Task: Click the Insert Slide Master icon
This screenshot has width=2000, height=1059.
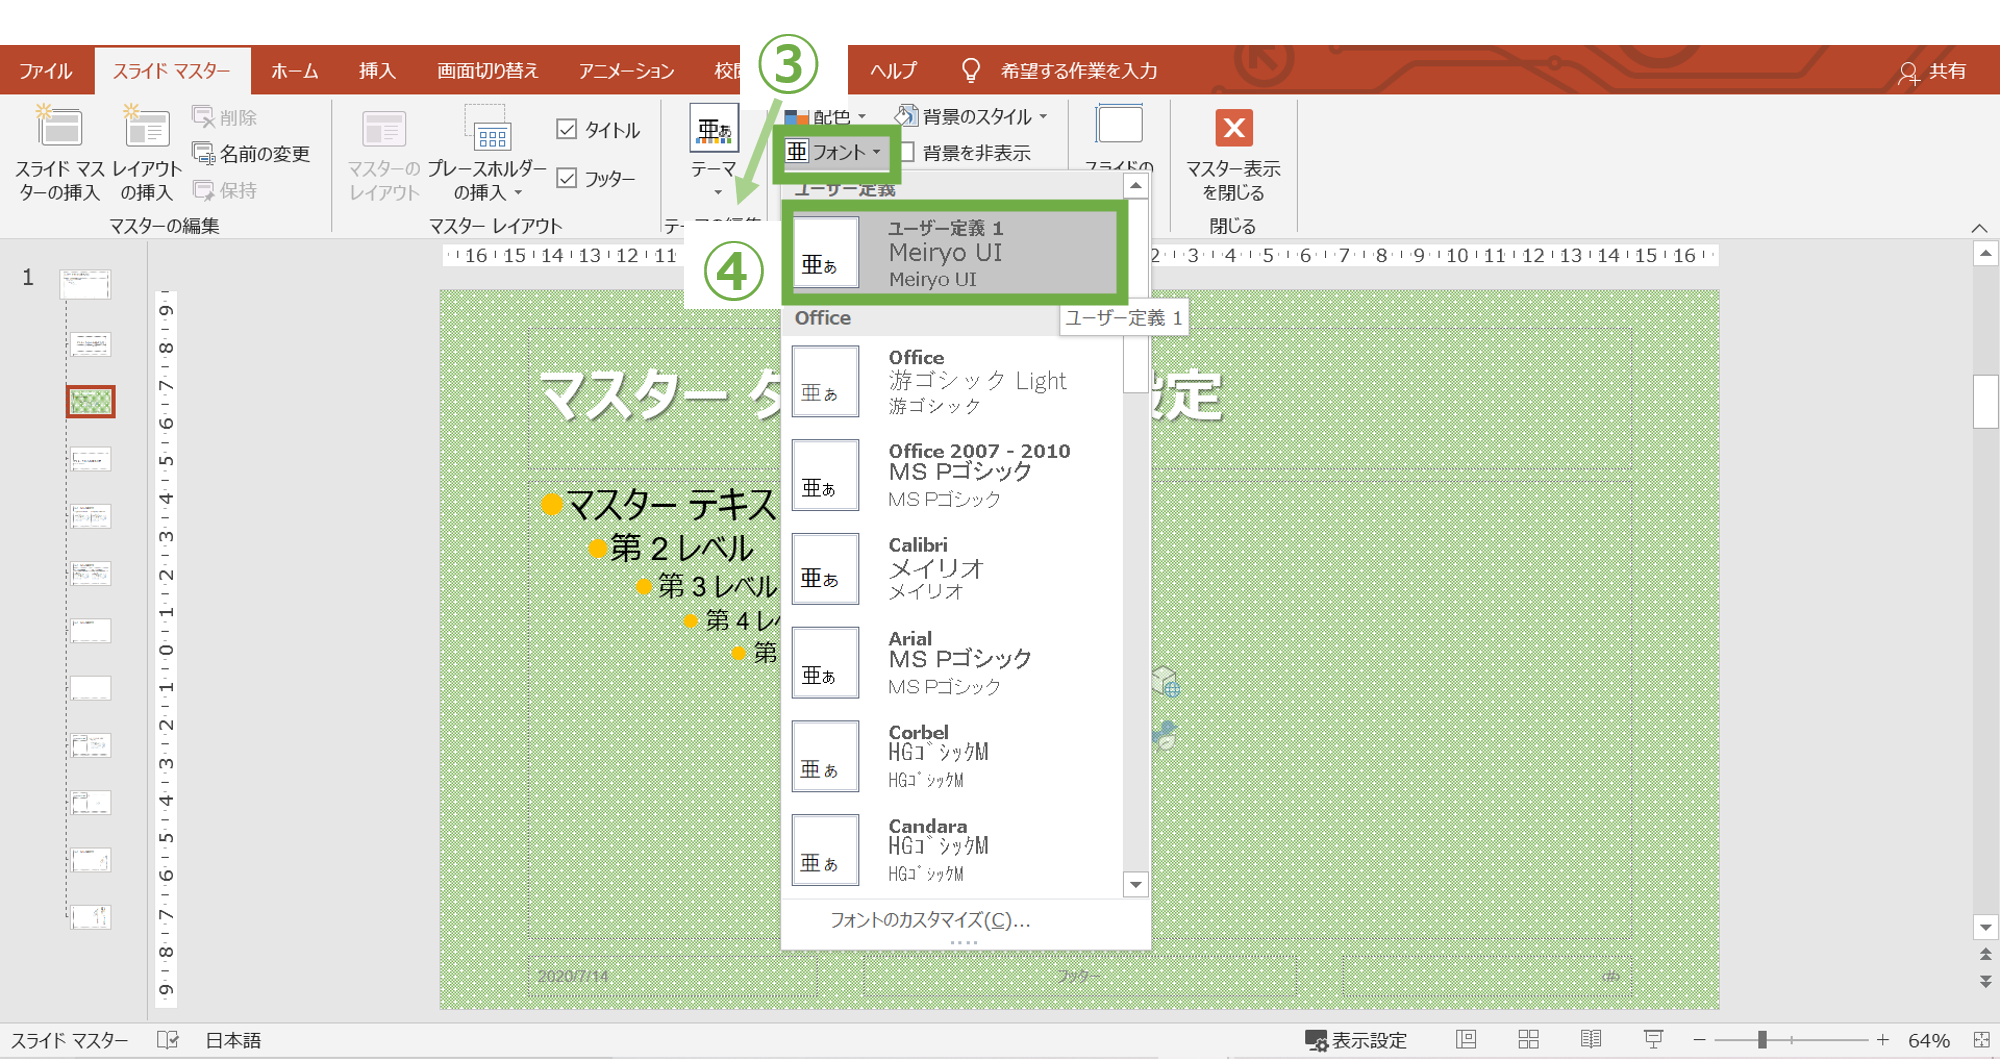Action: click(59, 130)
